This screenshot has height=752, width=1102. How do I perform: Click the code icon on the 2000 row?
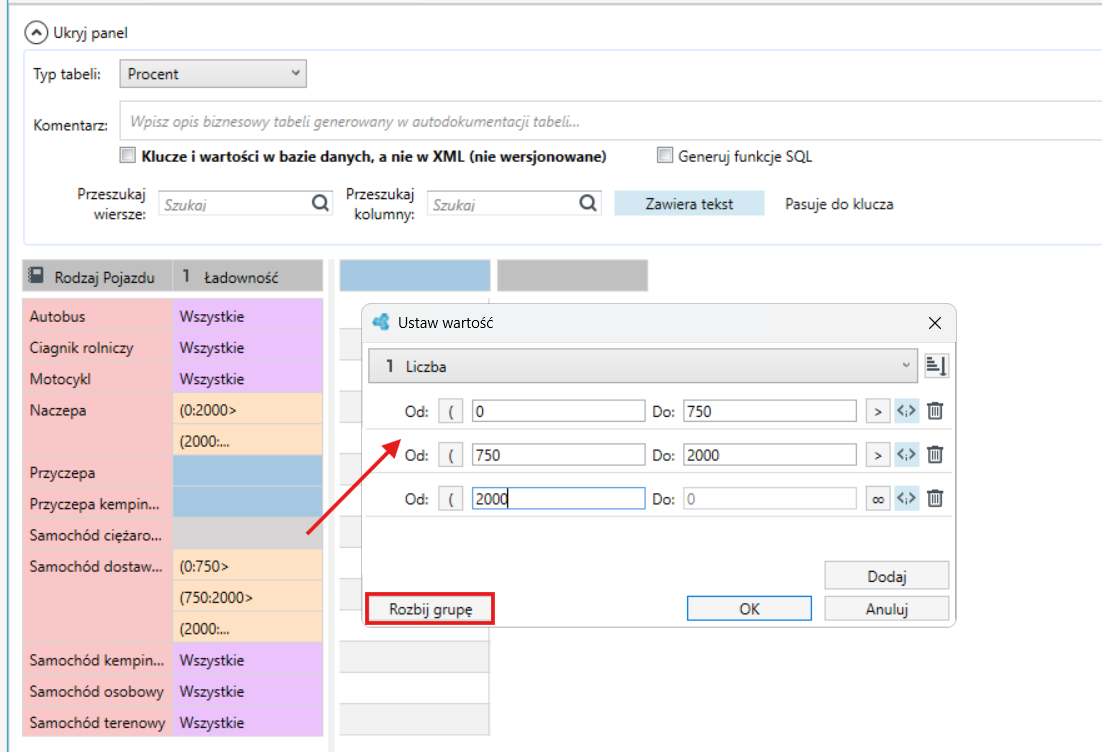(x=907, y=498)
